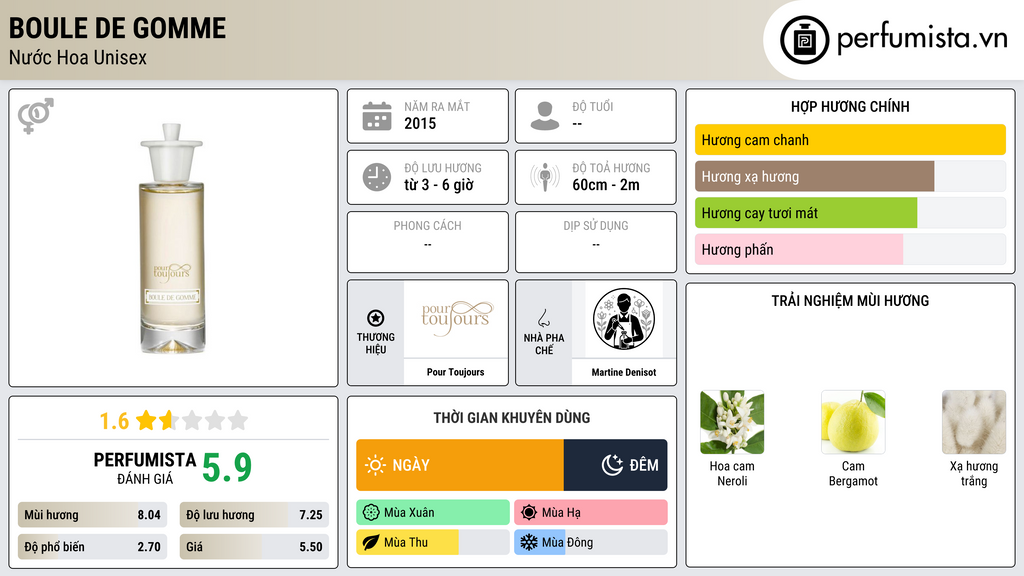Click the launch year value 2015
Viewport: 1024px width, 576px height.
click(420, 123)
